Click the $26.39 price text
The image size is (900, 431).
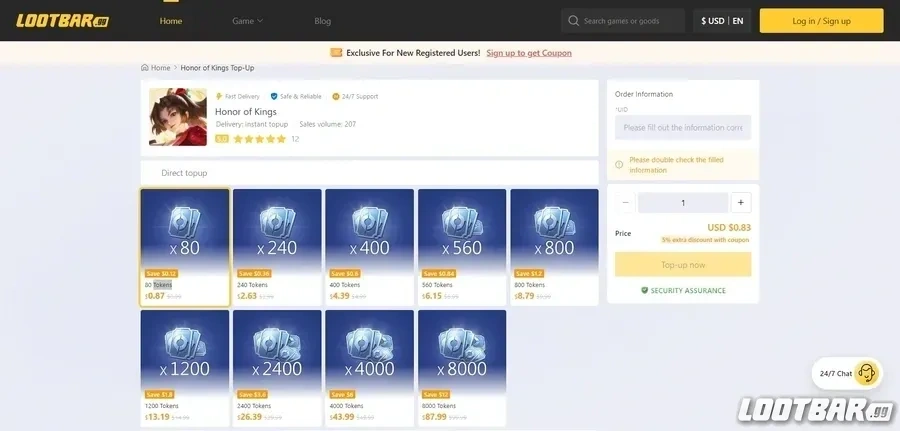click(x=250, y=417)
